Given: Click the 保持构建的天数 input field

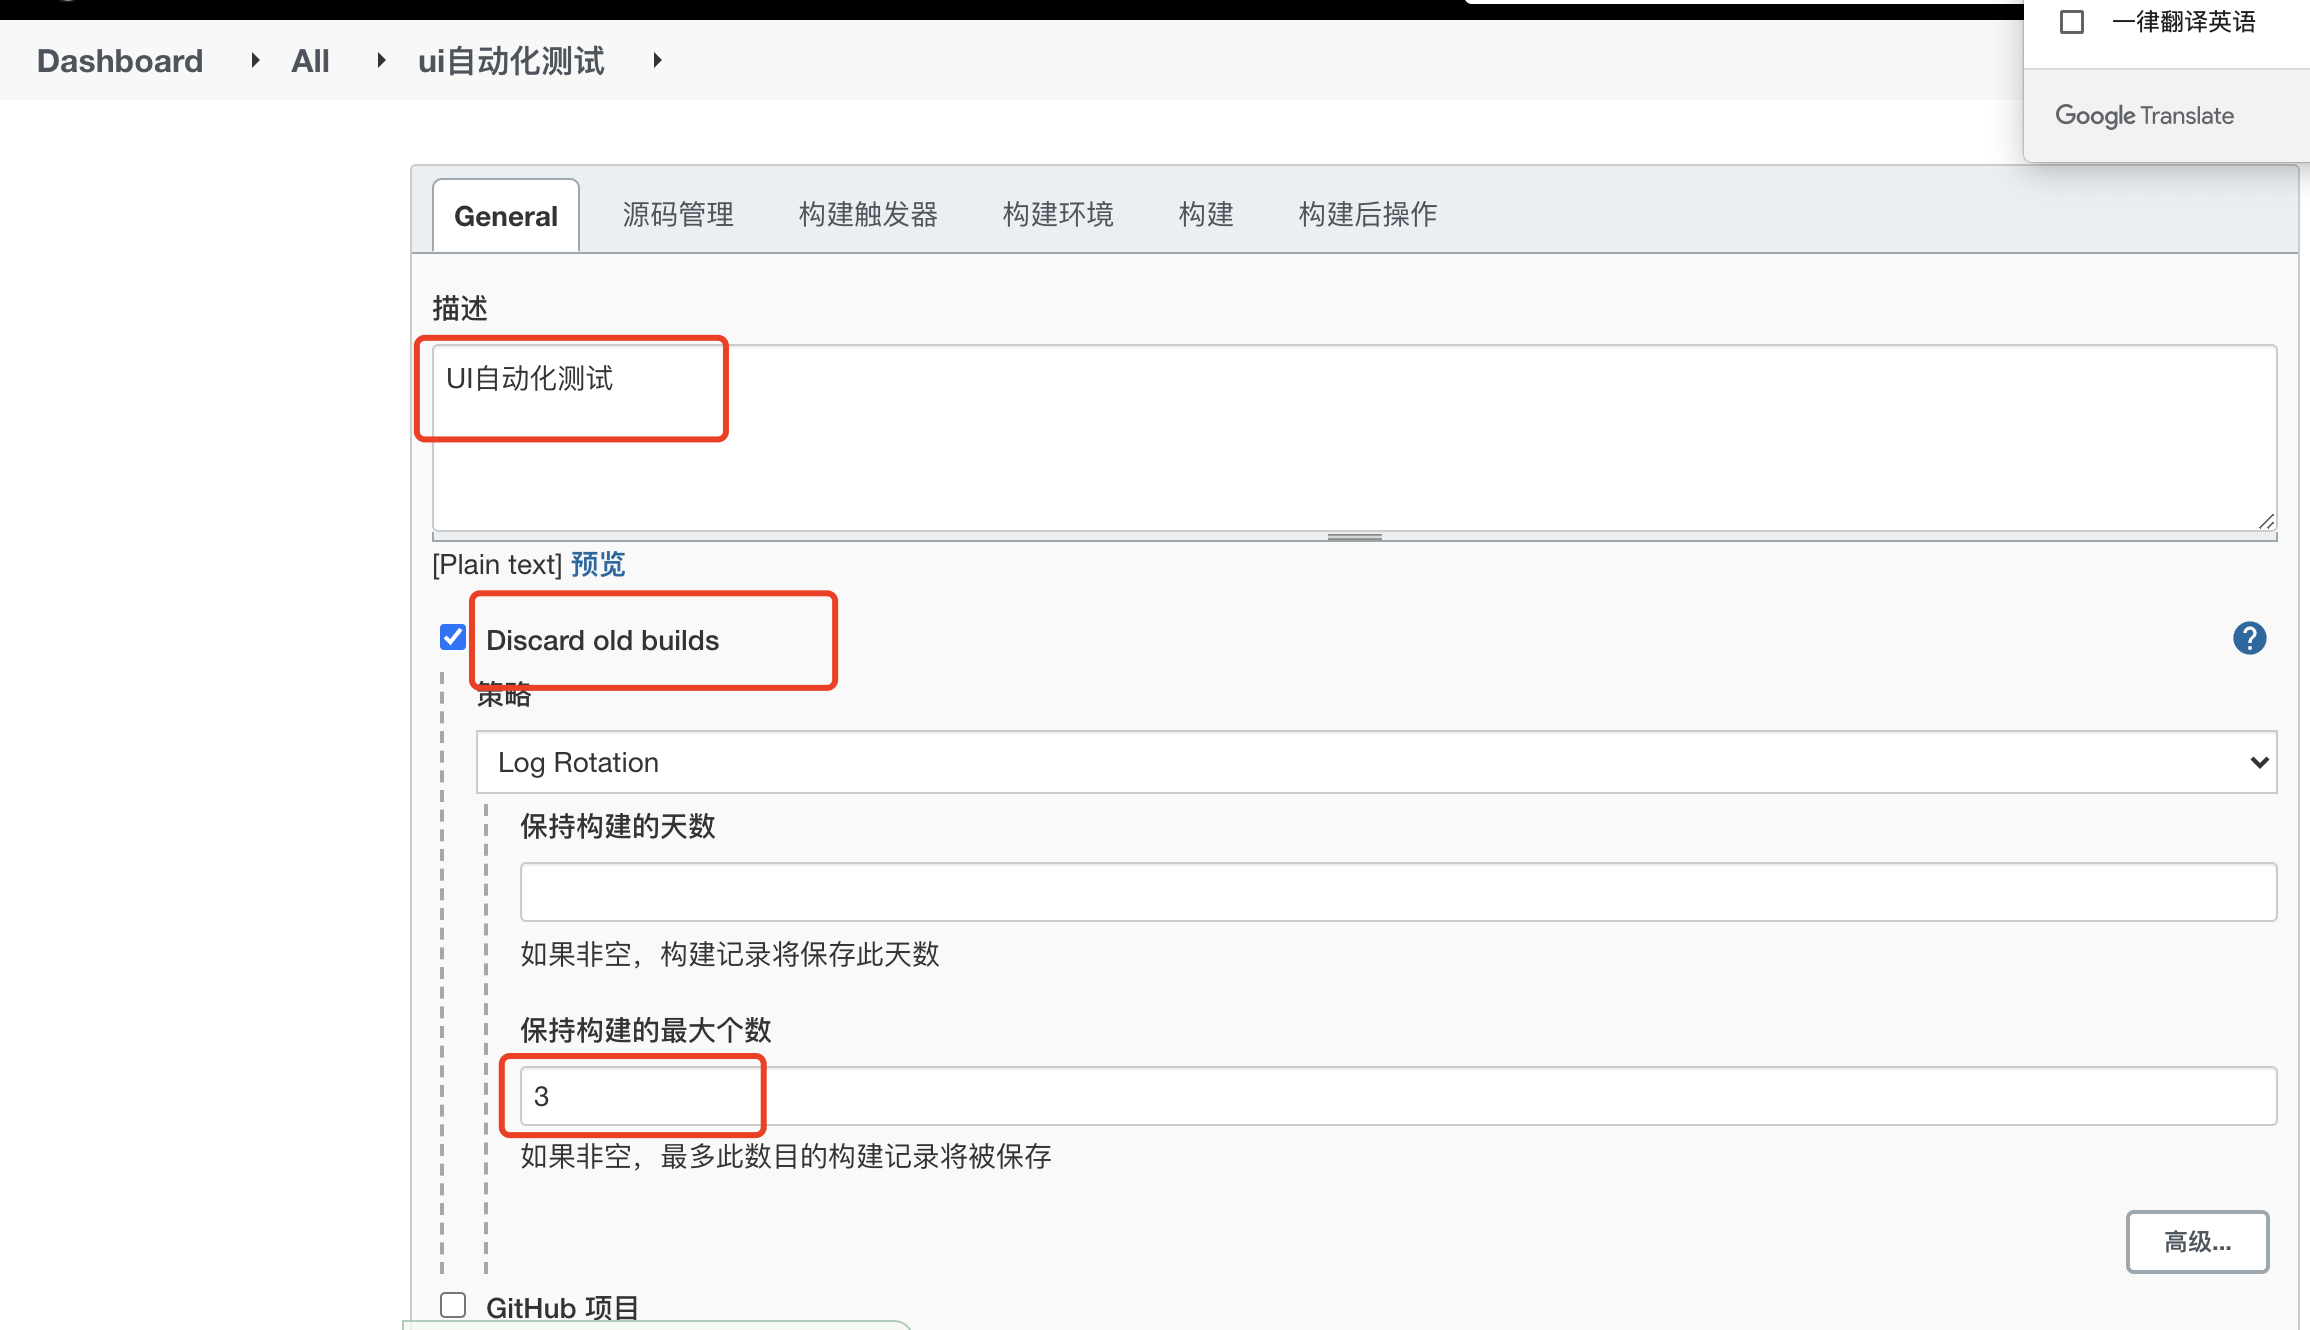Looking at the screenshot, I should [1397, 892].
